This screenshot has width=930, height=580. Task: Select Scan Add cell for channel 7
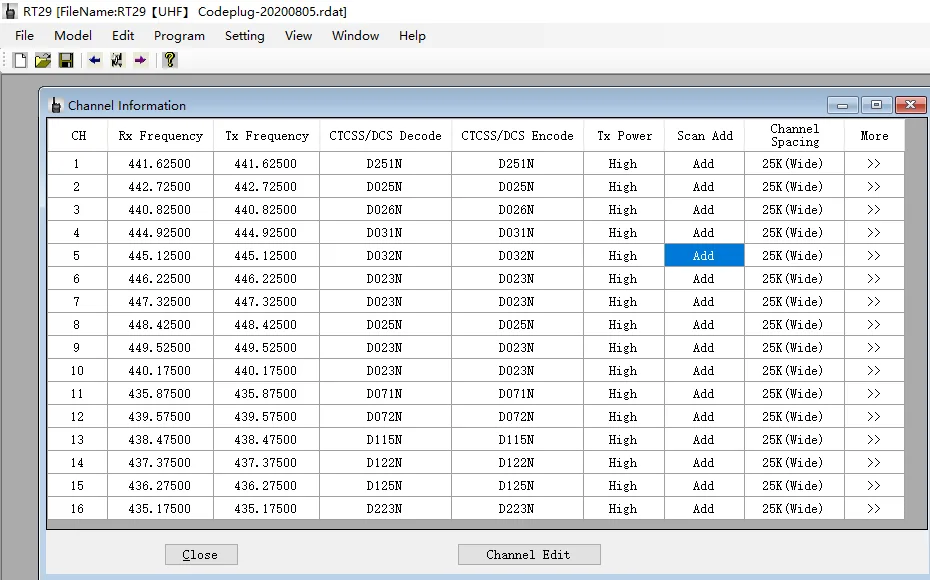tap(704, 302)
